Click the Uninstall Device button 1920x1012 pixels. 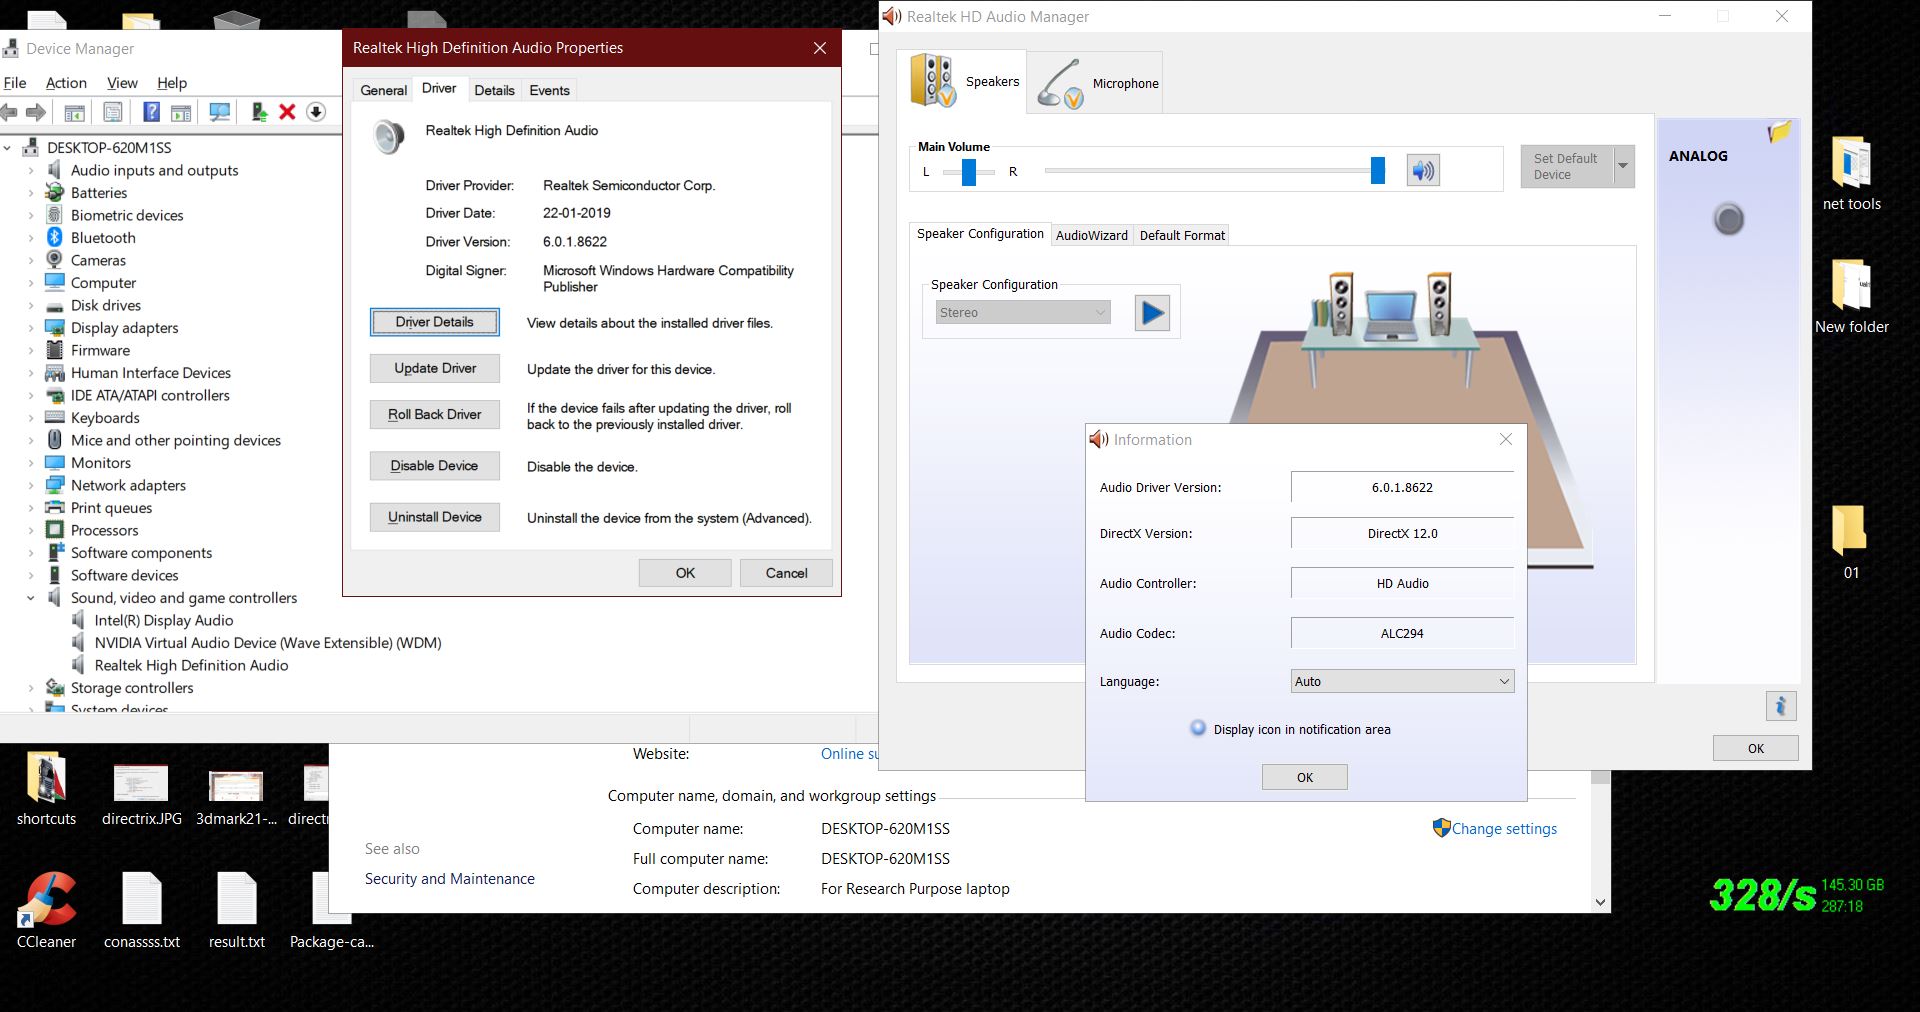click(x=434, y=517)
